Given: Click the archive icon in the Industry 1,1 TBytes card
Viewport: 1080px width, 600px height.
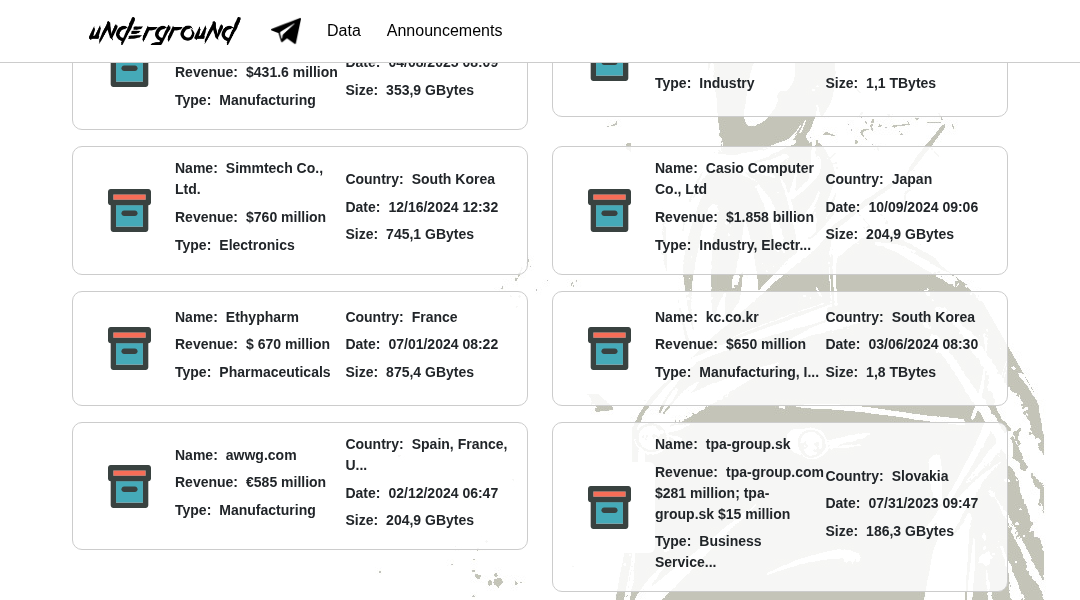Looking at the screenshot, I should coord(609,72).
